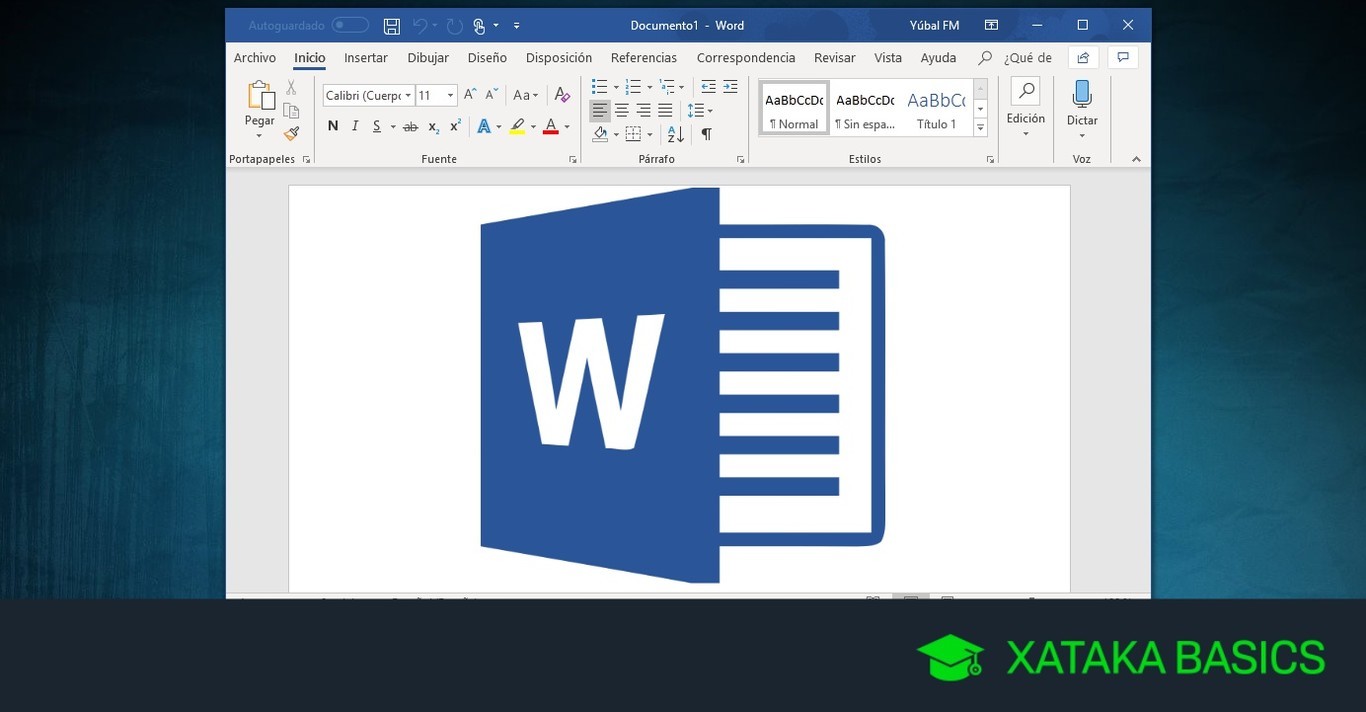Click the save floppy disk icon
The height and width of the screenshot is (712, 1366).
pyautogui.click(x=392, y=25)
